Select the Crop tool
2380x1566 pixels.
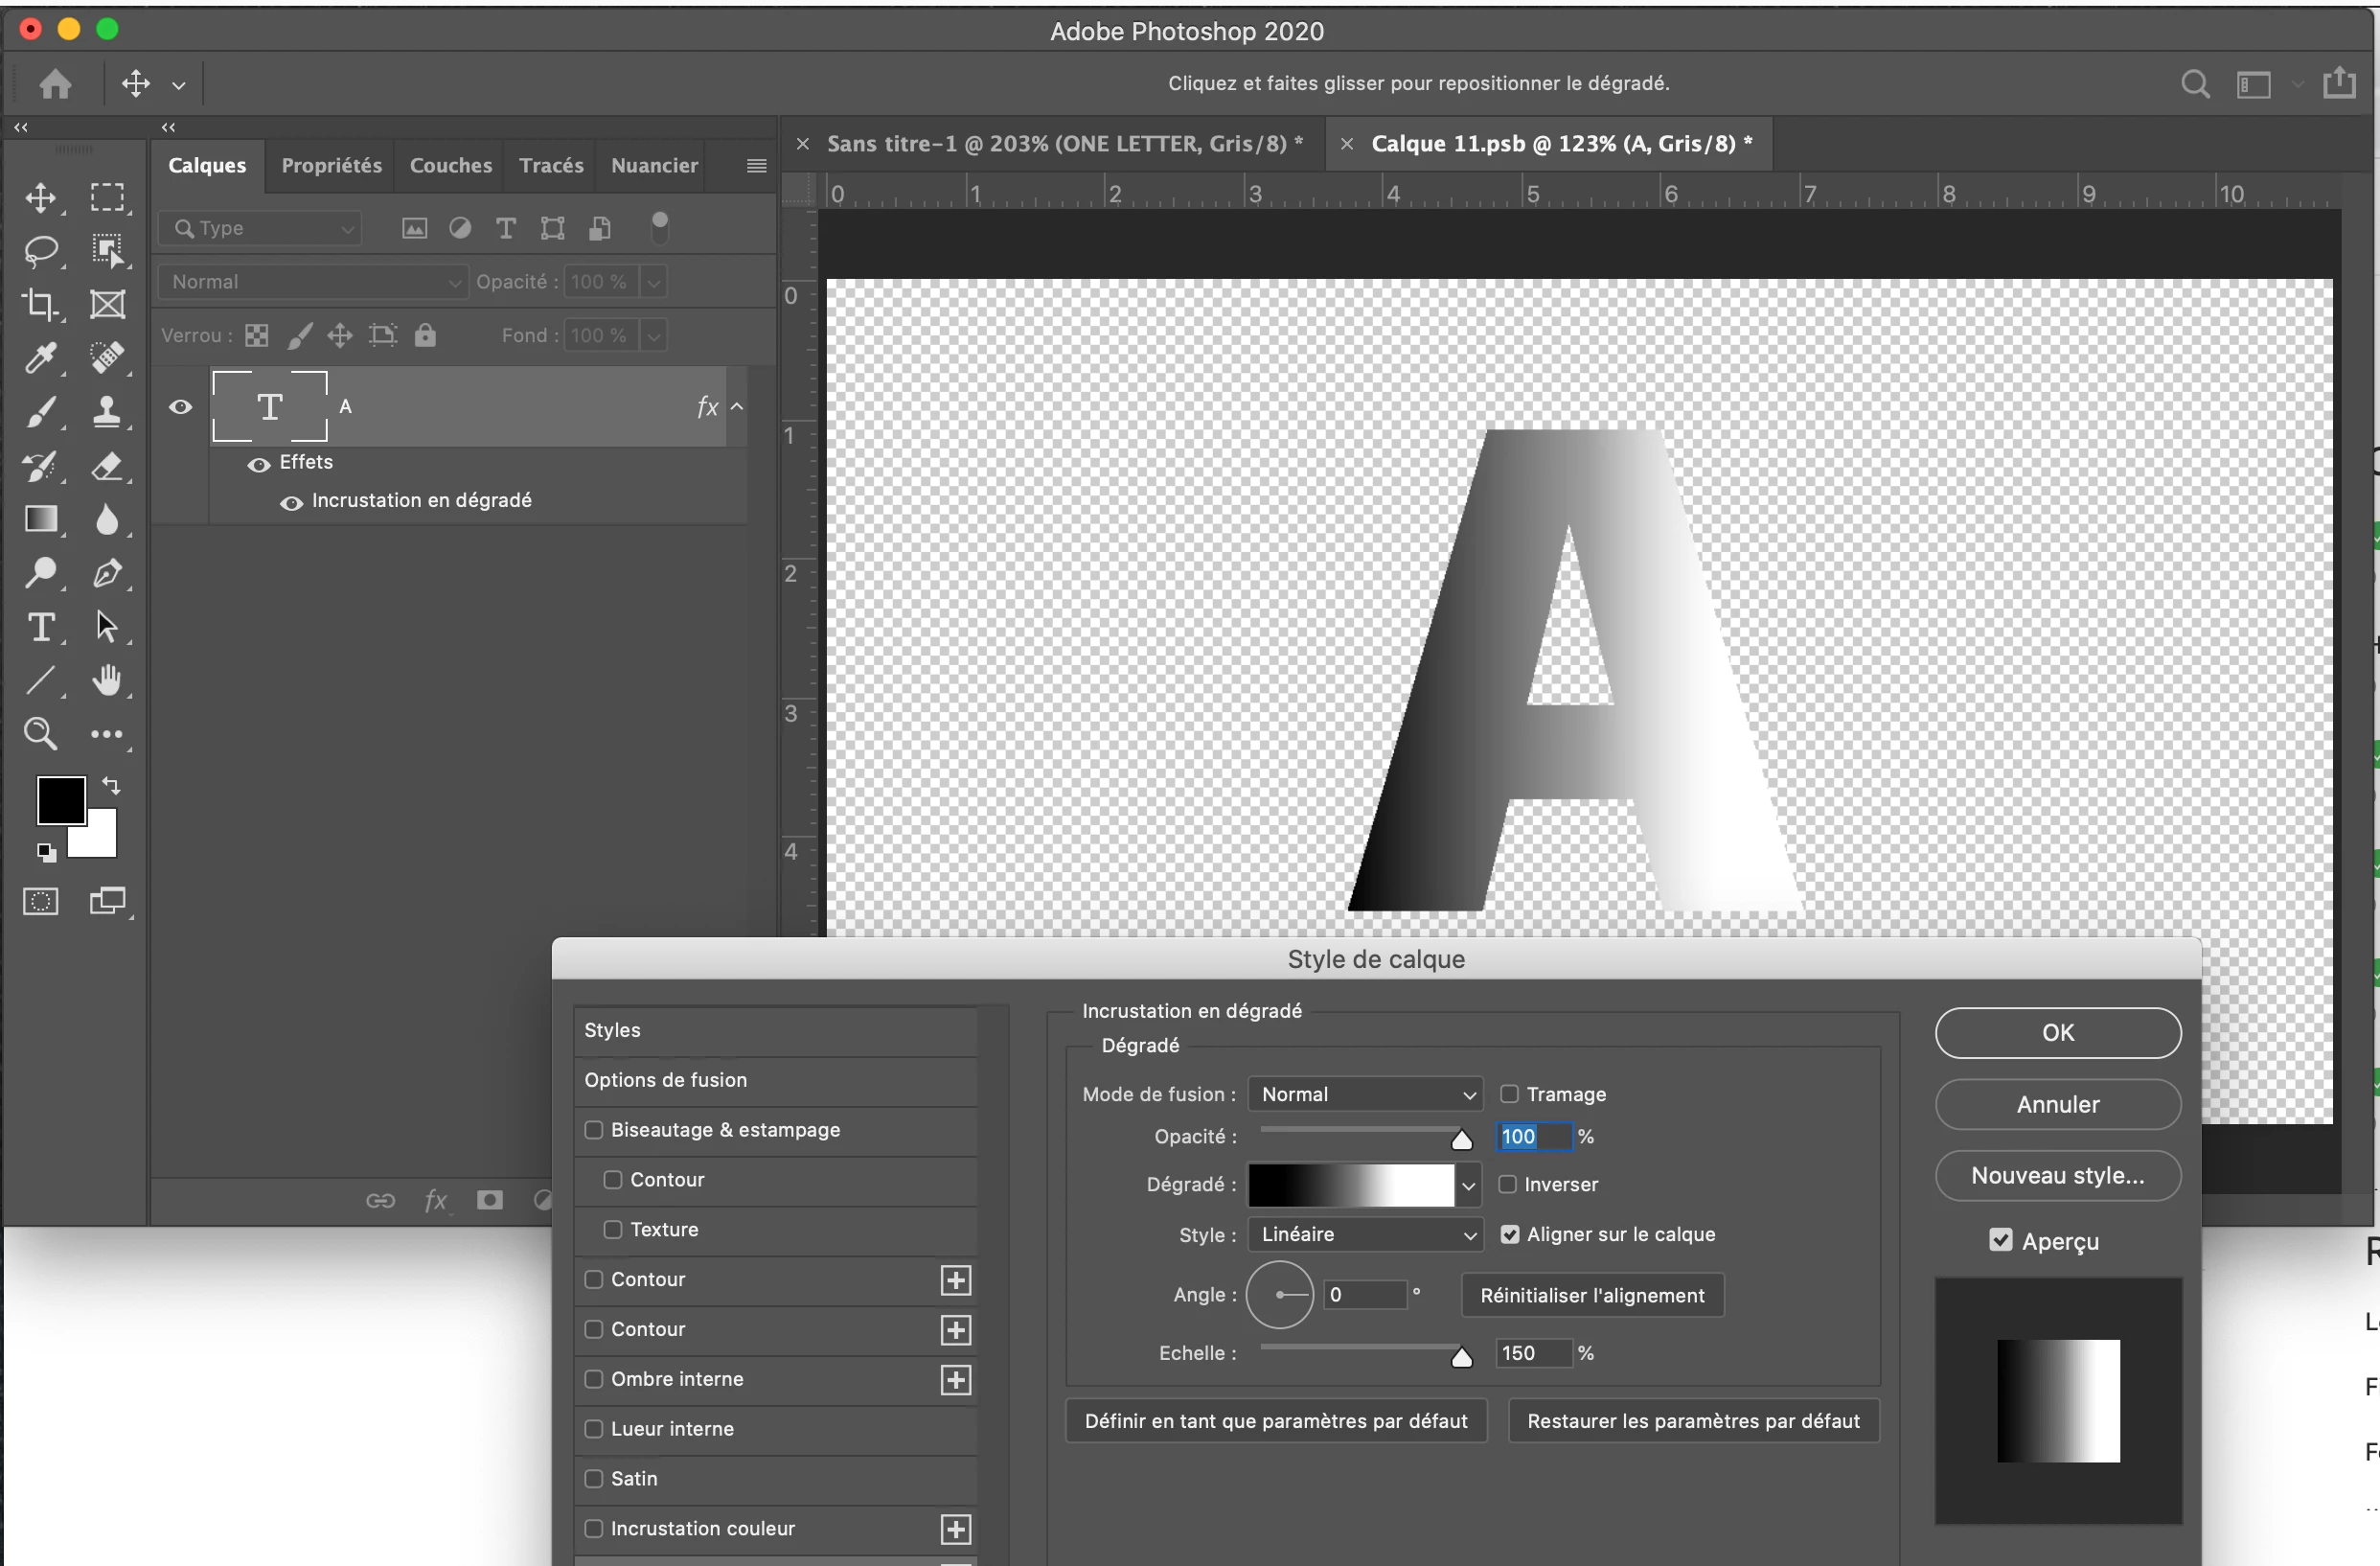[41, 304]
